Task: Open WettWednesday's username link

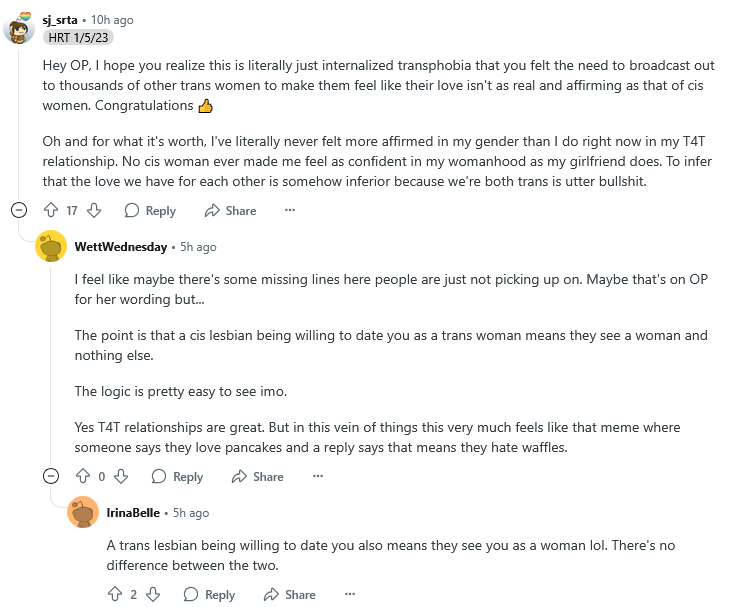Action: click(121, 246)
